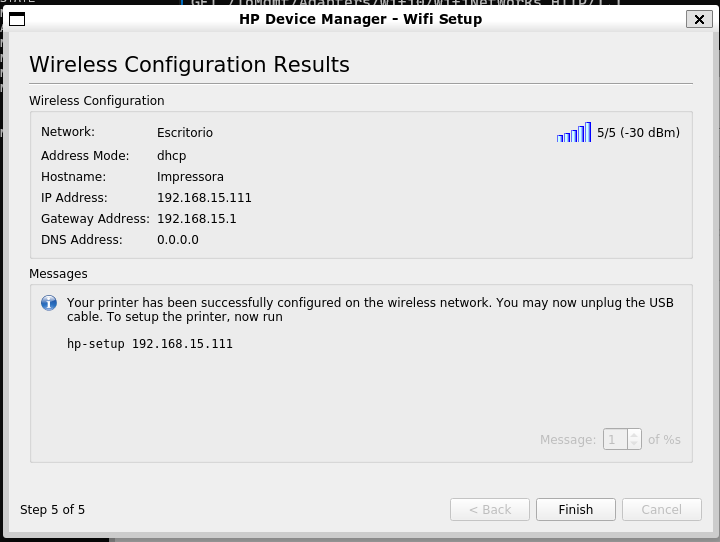
Task: Click the wifi signal strength bars icon
Action: pos(574,132)
